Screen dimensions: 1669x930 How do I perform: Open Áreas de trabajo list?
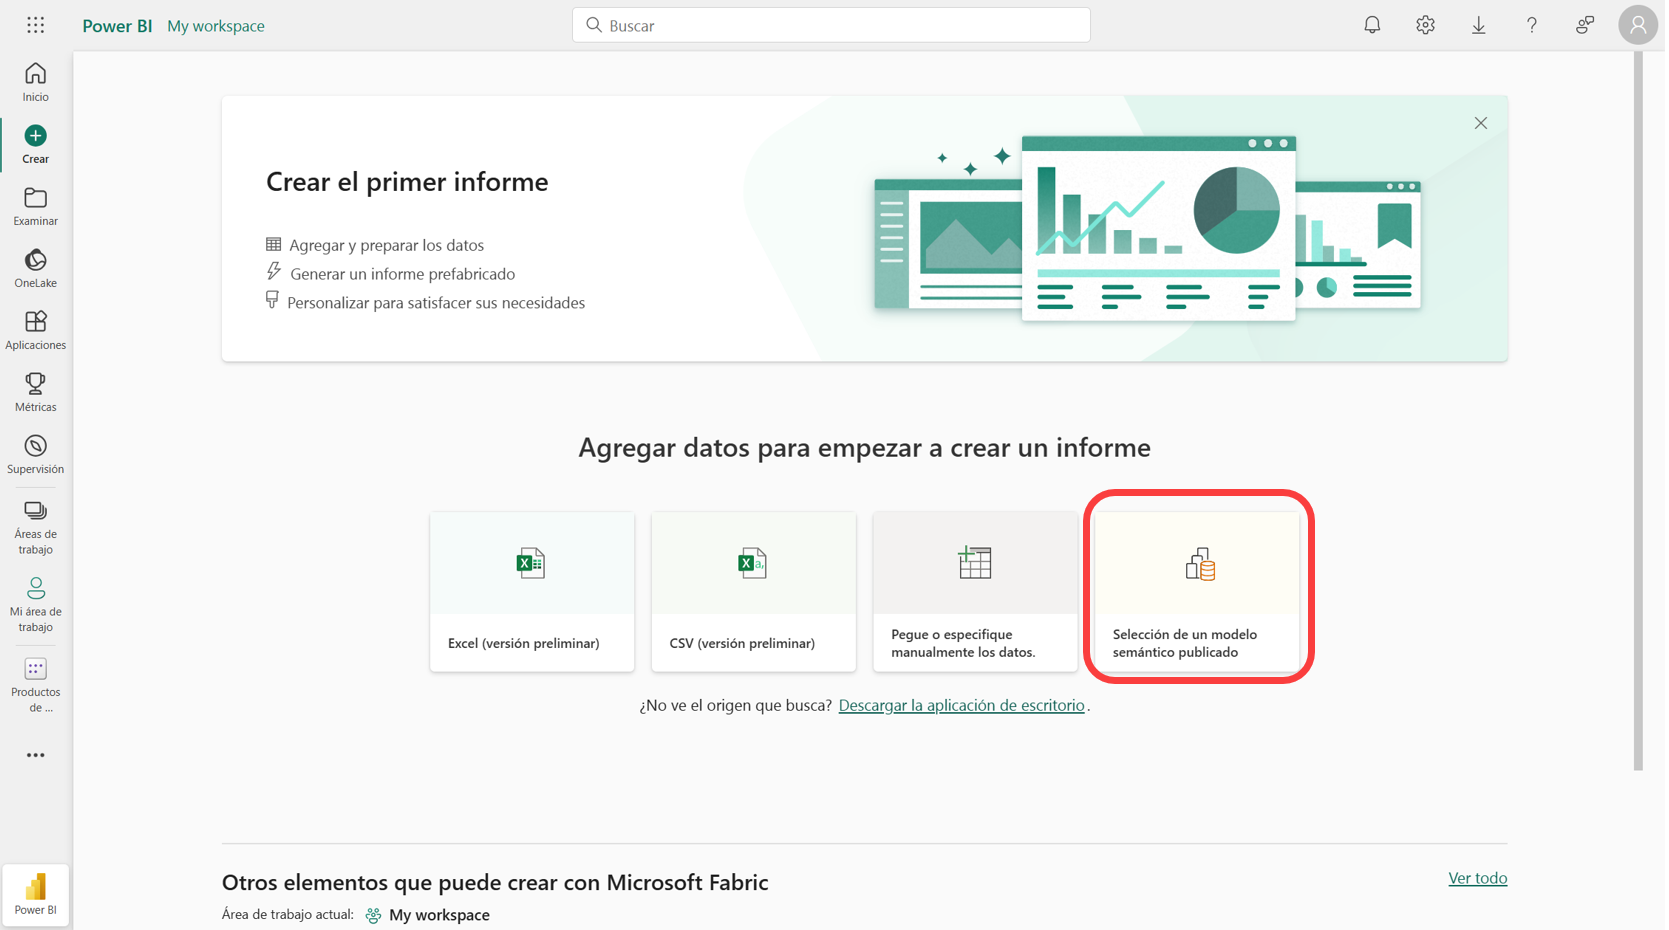tap(36, 528)
